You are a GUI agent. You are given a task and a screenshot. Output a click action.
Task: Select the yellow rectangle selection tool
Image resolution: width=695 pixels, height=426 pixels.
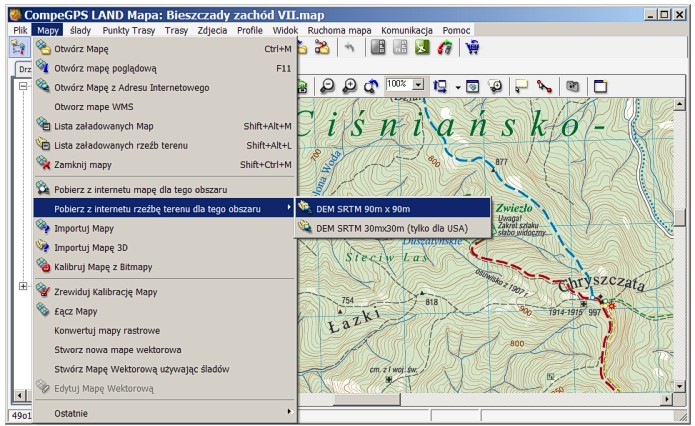point(522,86)
